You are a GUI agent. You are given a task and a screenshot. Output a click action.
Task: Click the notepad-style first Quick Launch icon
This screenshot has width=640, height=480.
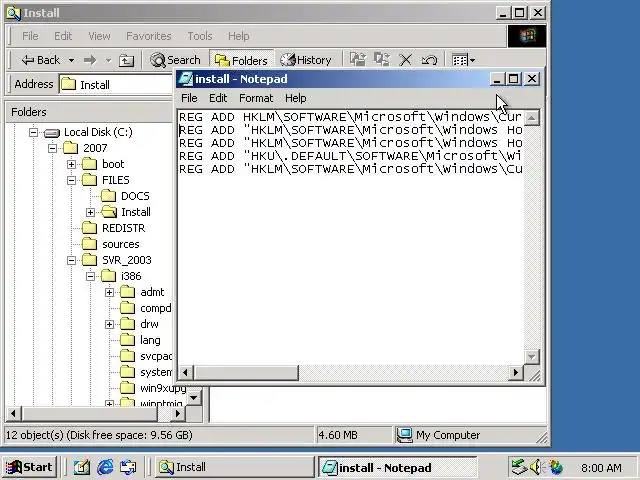pos(82,467)
